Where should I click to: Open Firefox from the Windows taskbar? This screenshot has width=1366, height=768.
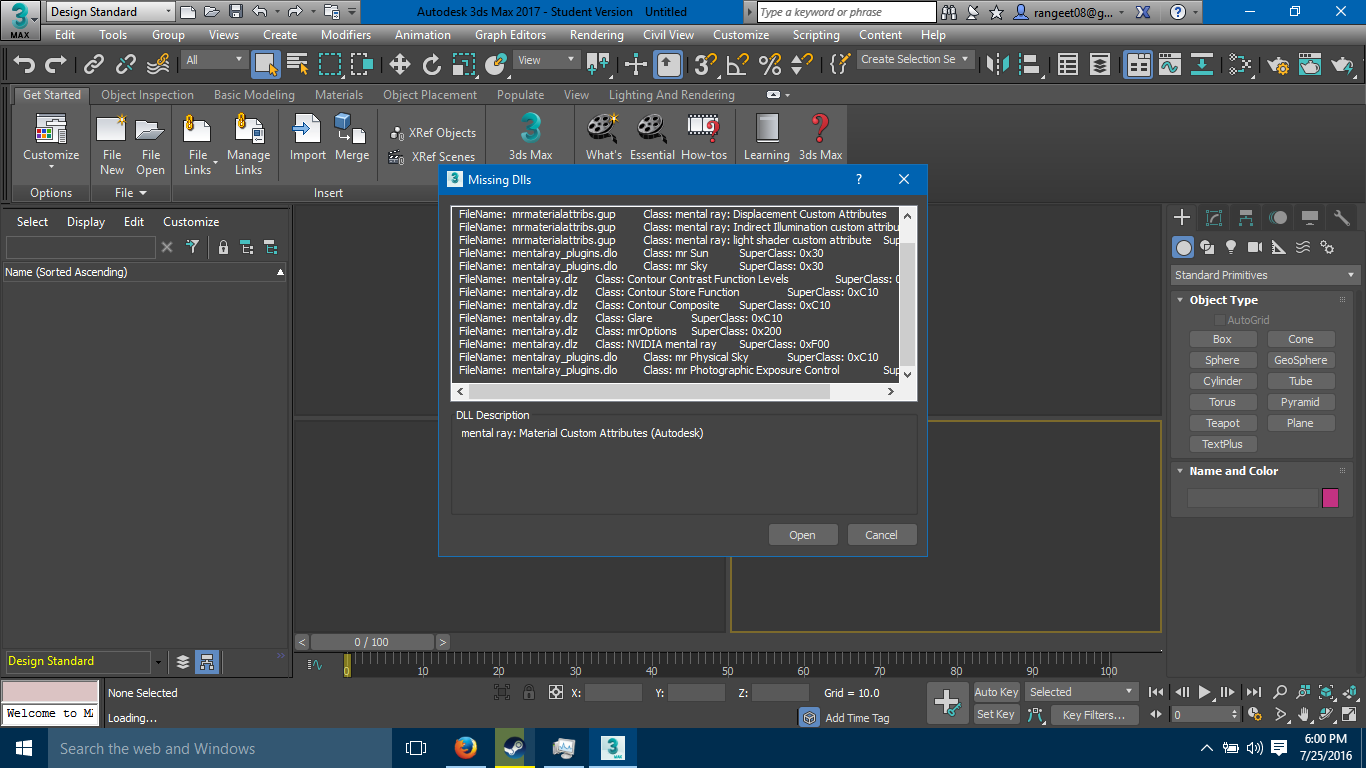[466, 748]
